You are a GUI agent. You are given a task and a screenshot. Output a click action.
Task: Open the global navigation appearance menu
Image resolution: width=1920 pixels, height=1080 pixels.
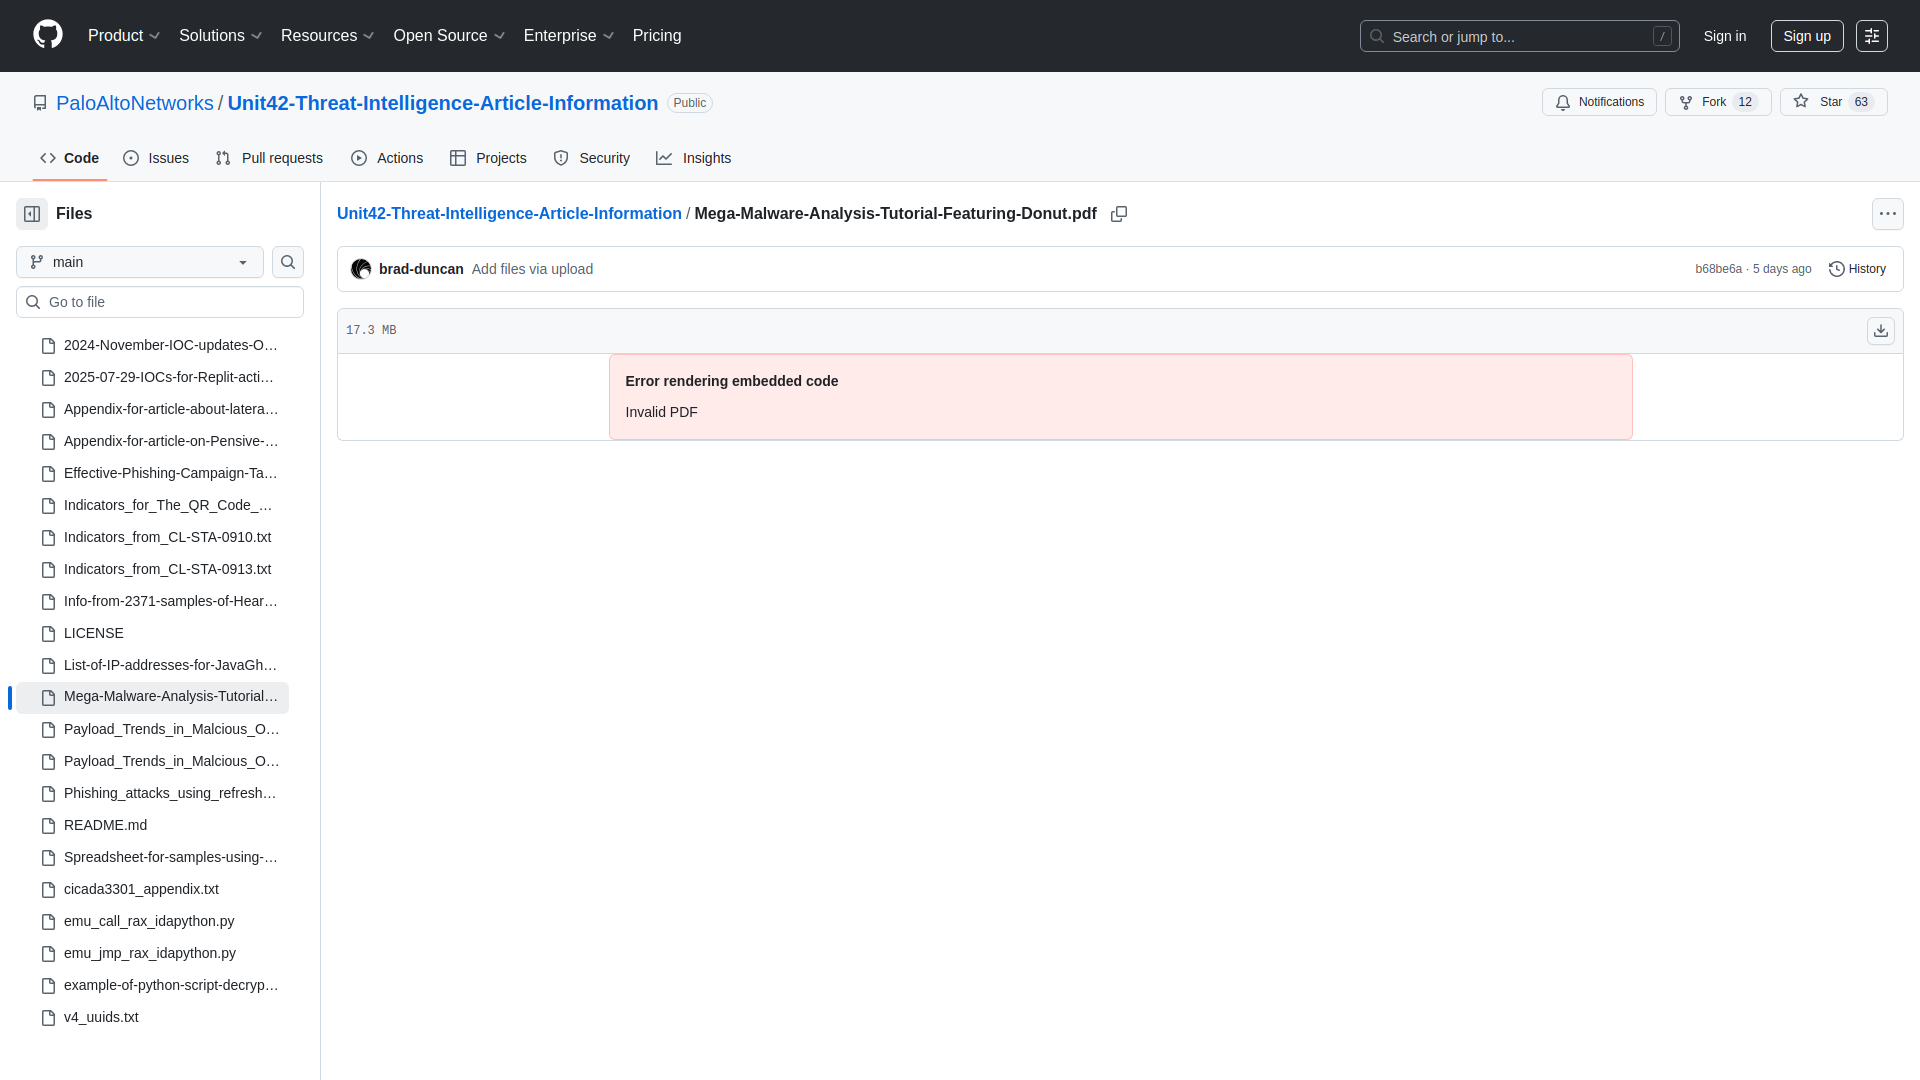1872,36
